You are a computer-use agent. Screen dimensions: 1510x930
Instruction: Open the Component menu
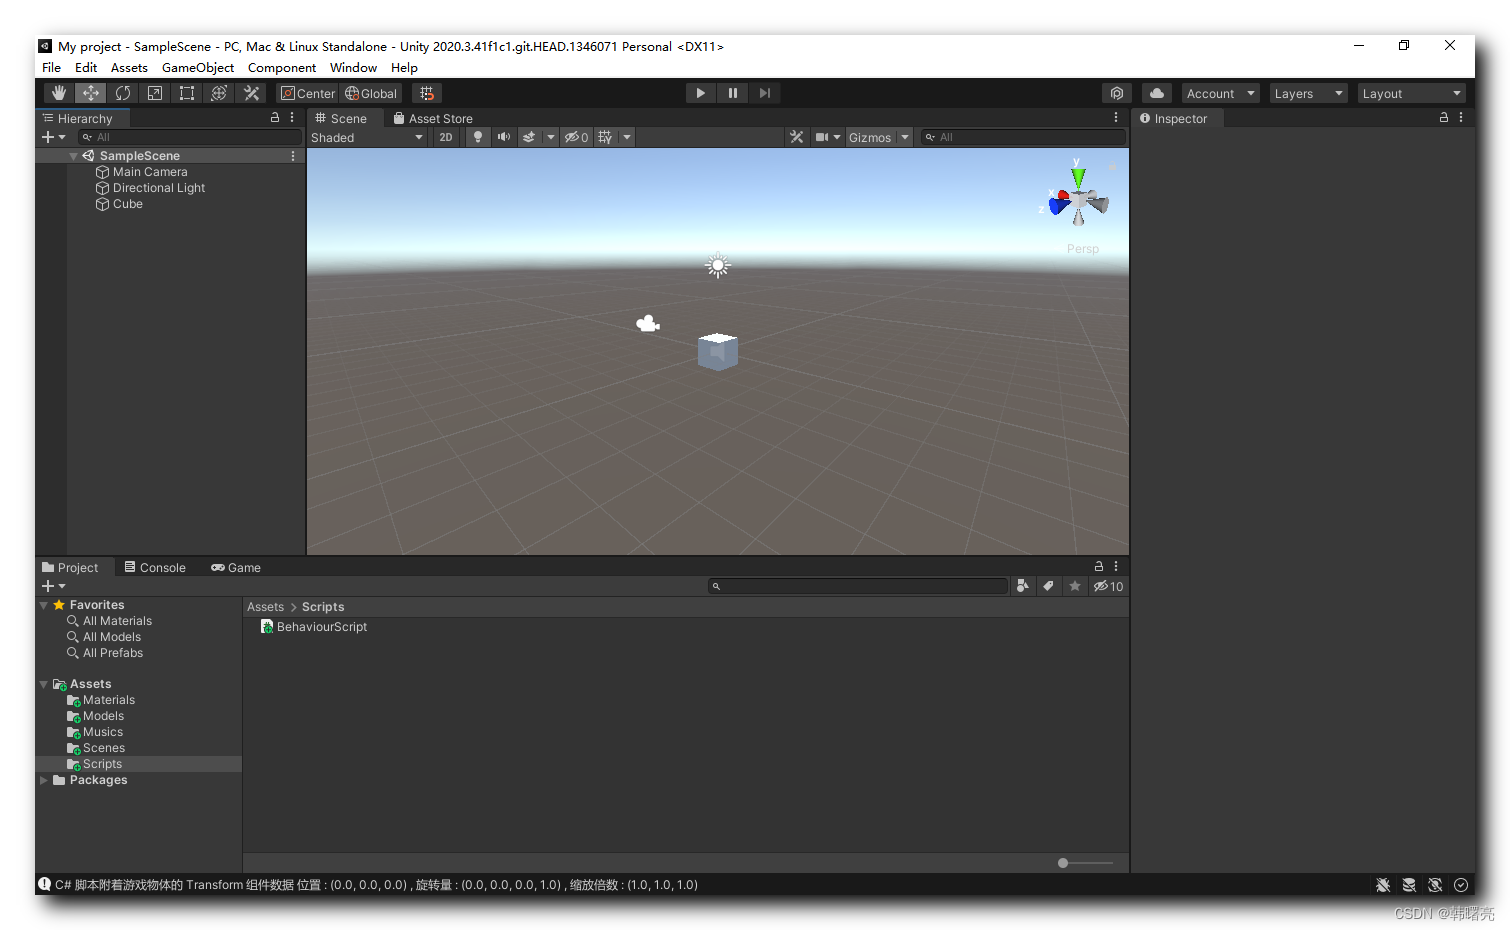(x=282, y=68)
